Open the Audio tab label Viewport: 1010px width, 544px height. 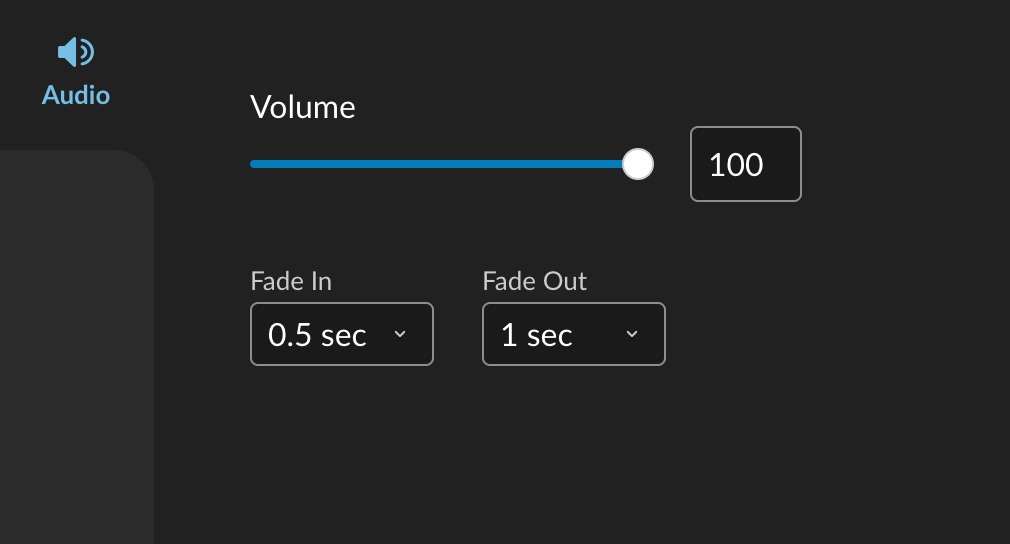coord(76,95)
